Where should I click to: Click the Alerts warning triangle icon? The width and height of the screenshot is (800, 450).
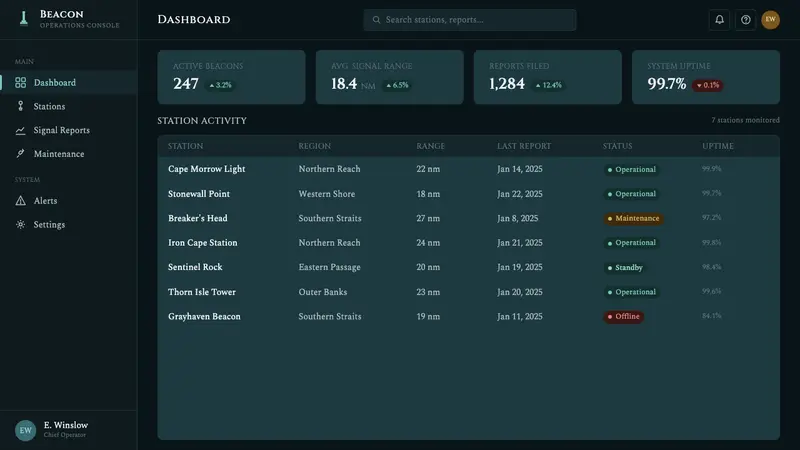tap(20, 201)
